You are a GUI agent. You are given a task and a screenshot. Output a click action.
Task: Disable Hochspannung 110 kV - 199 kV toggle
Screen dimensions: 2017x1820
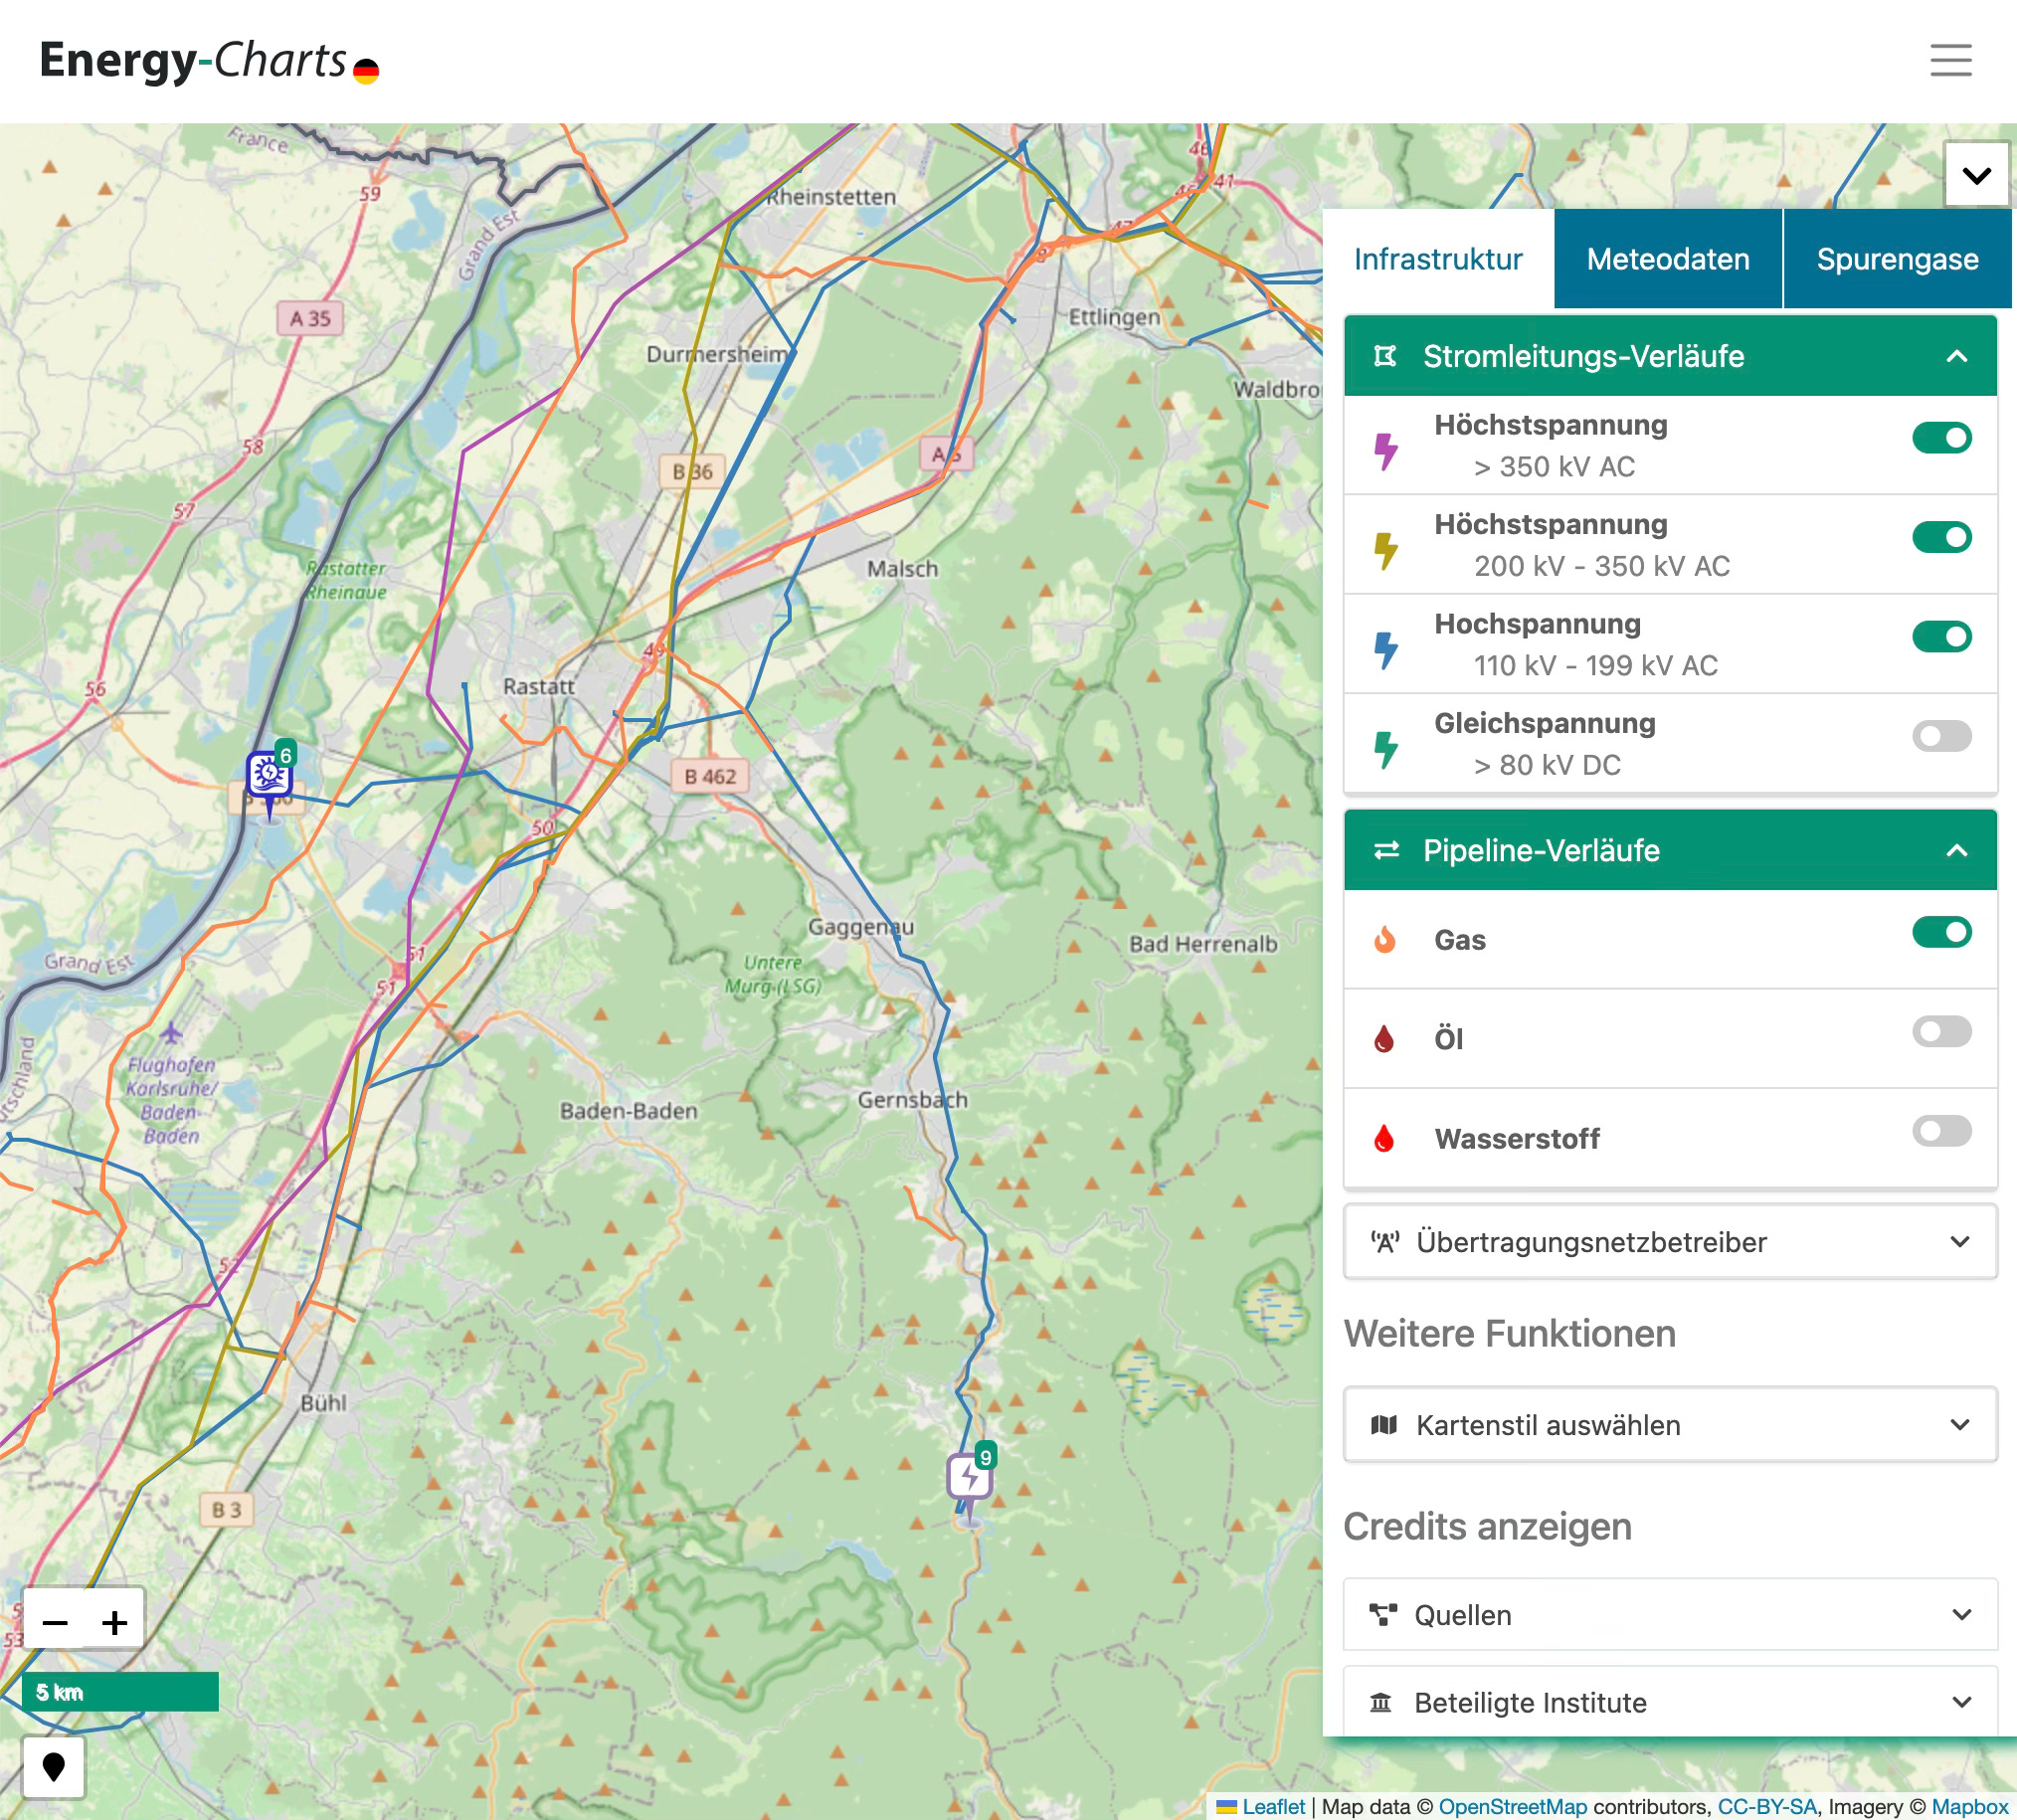(1941, 636)
